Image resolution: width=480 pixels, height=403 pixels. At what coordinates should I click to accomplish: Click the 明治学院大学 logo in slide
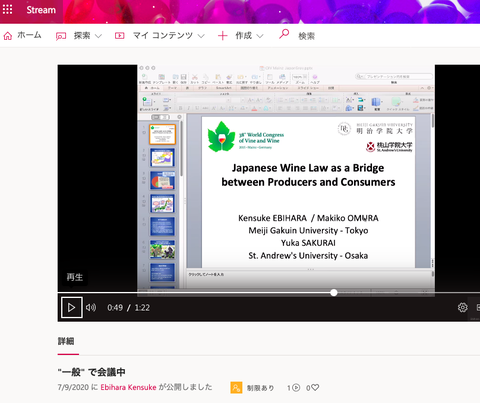[375, 129]
